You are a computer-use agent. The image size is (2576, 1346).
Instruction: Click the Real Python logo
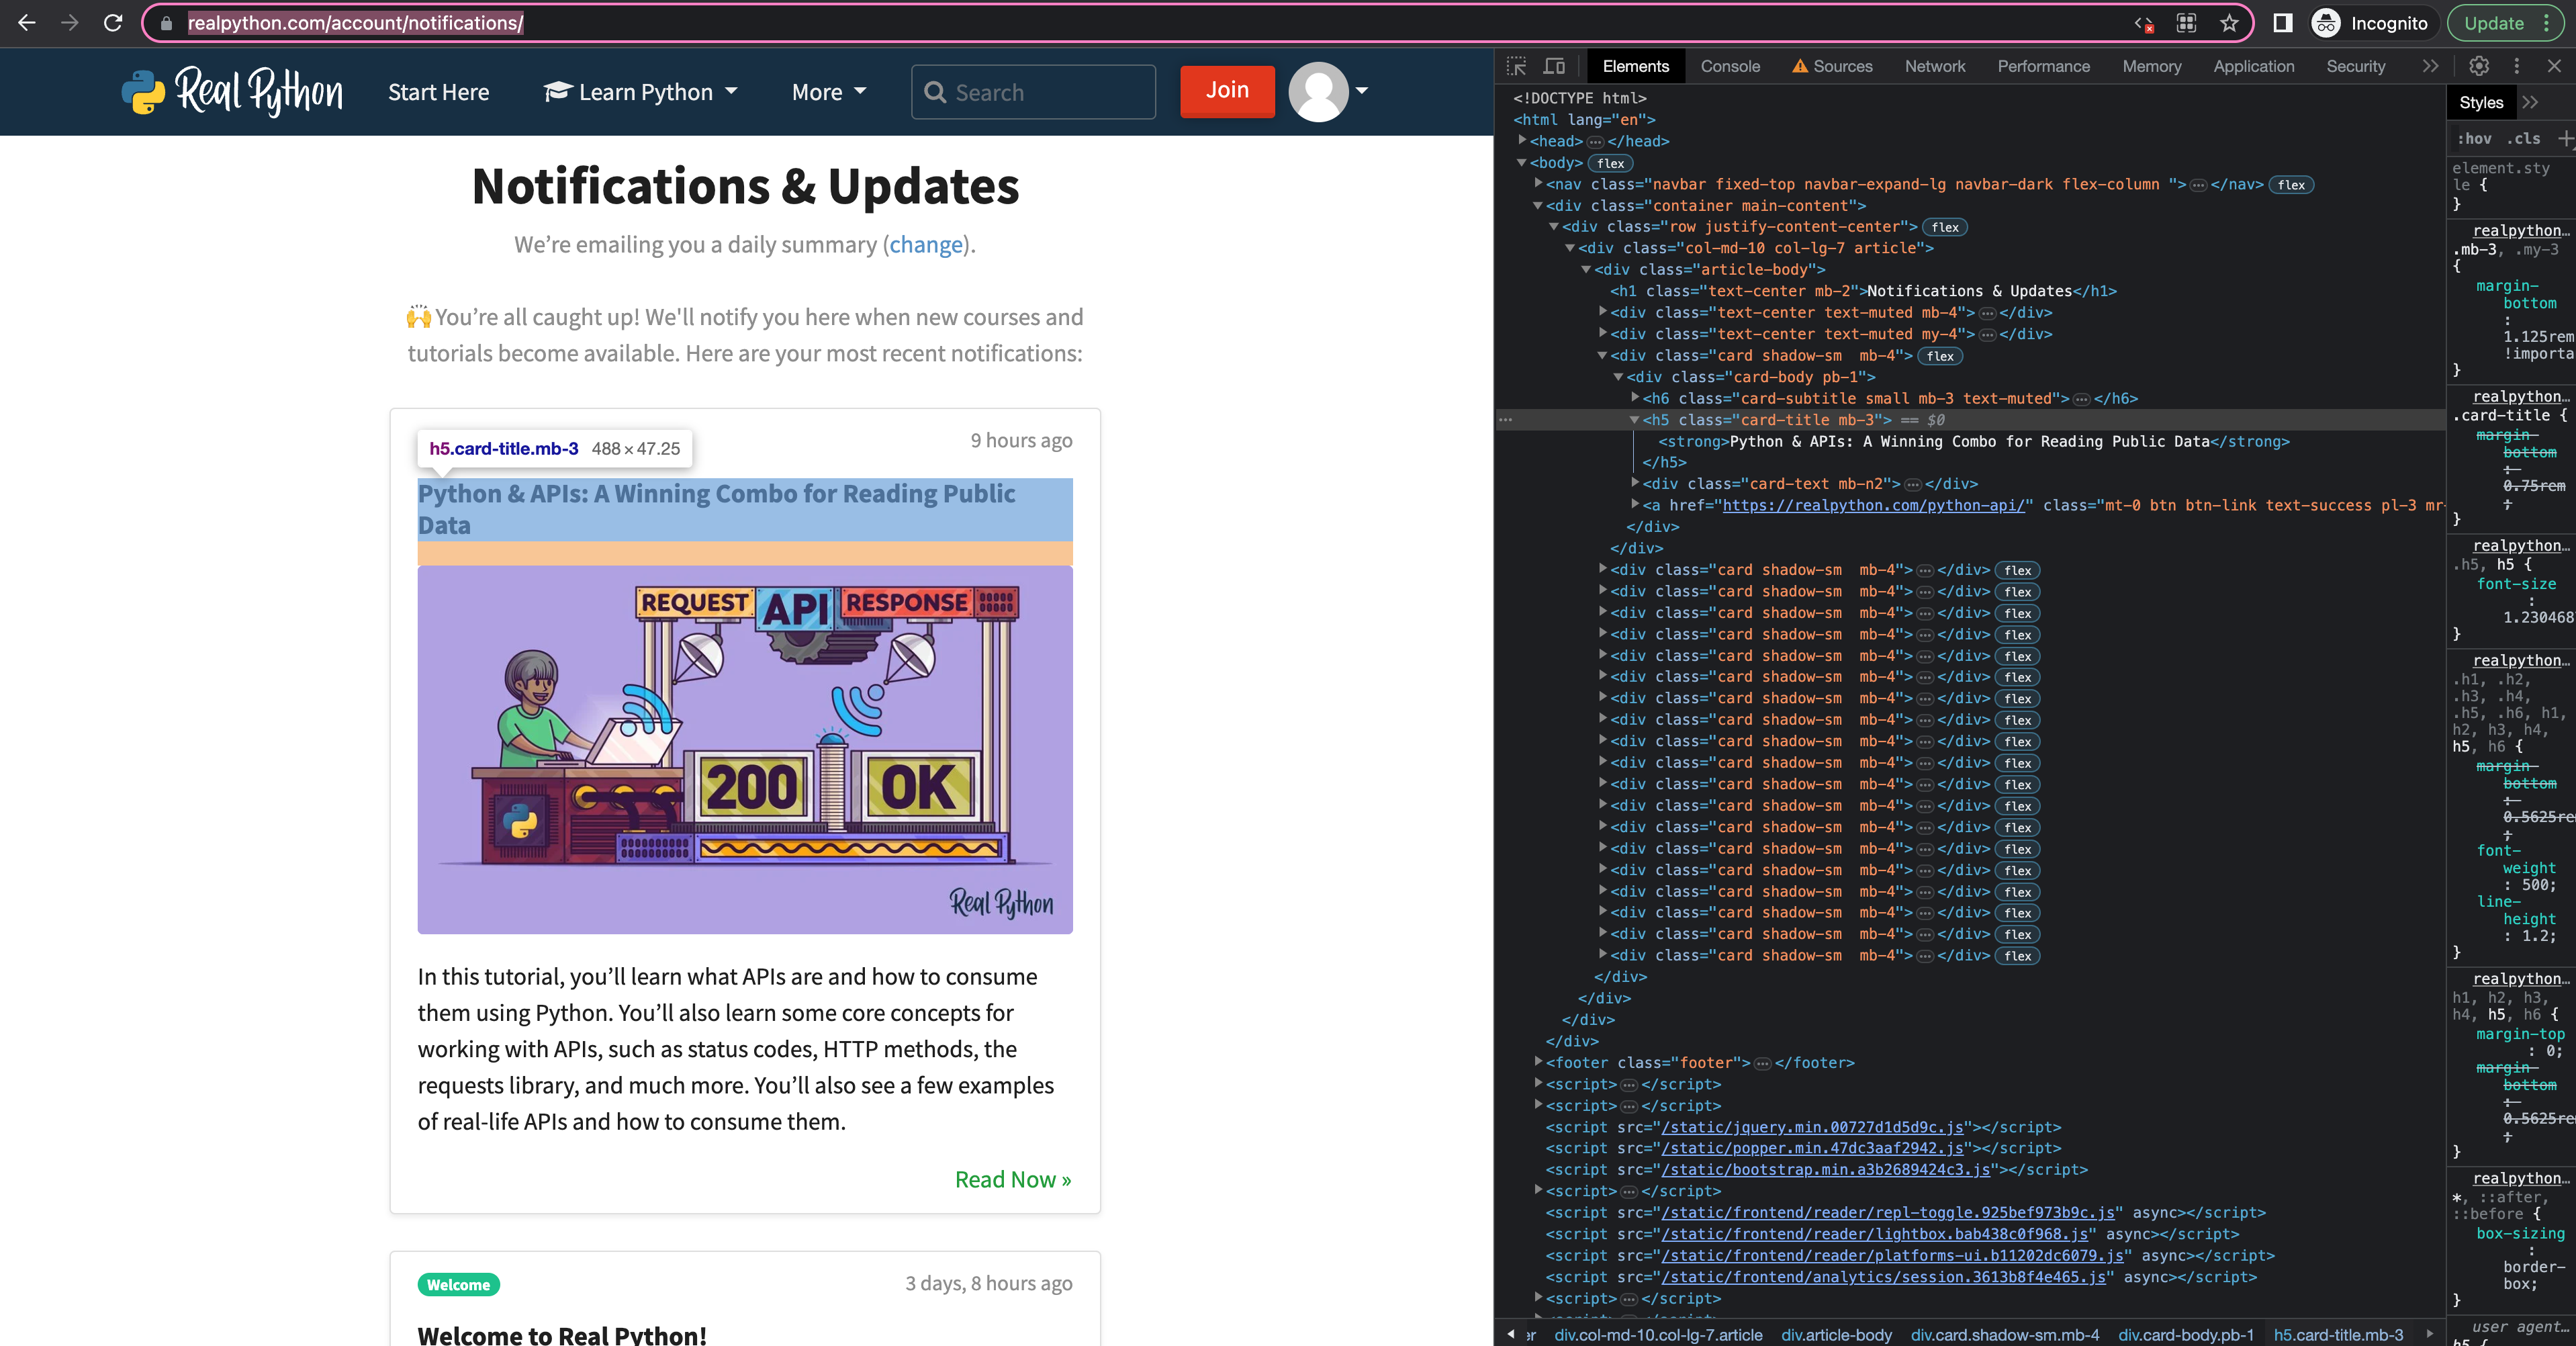tap(232, 92)
